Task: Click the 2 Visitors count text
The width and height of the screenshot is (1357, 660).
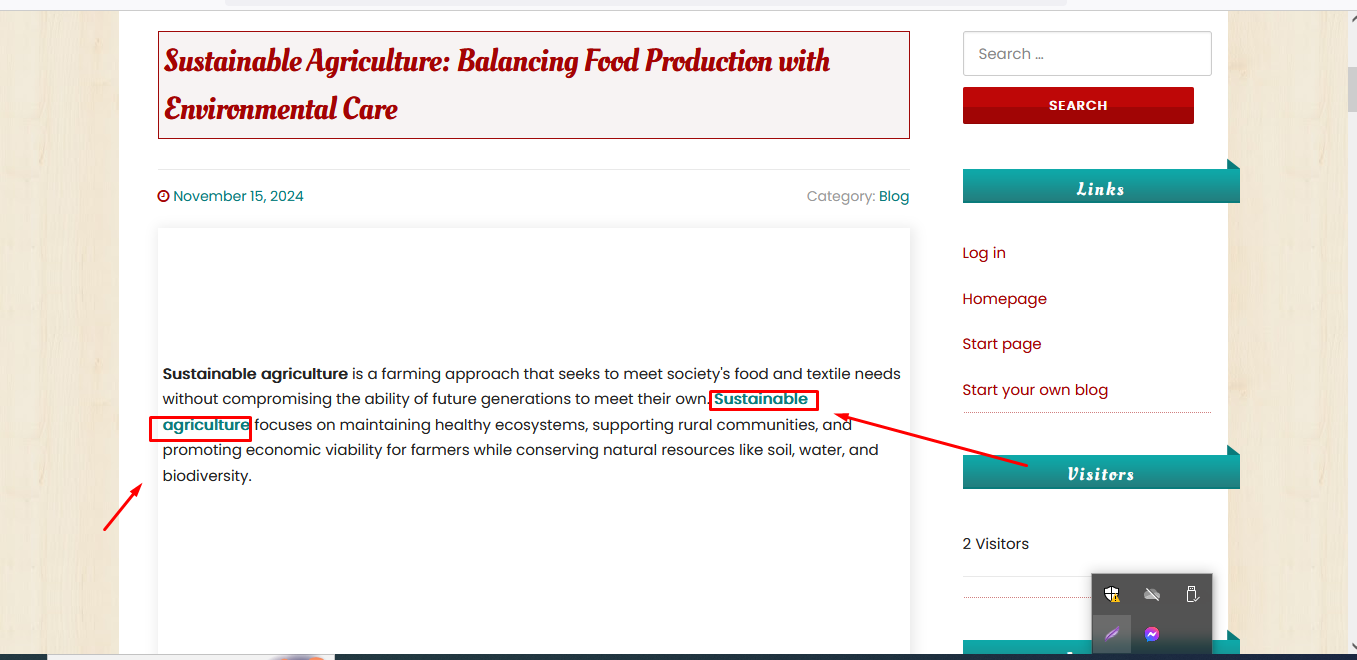Action: (996, 544)
